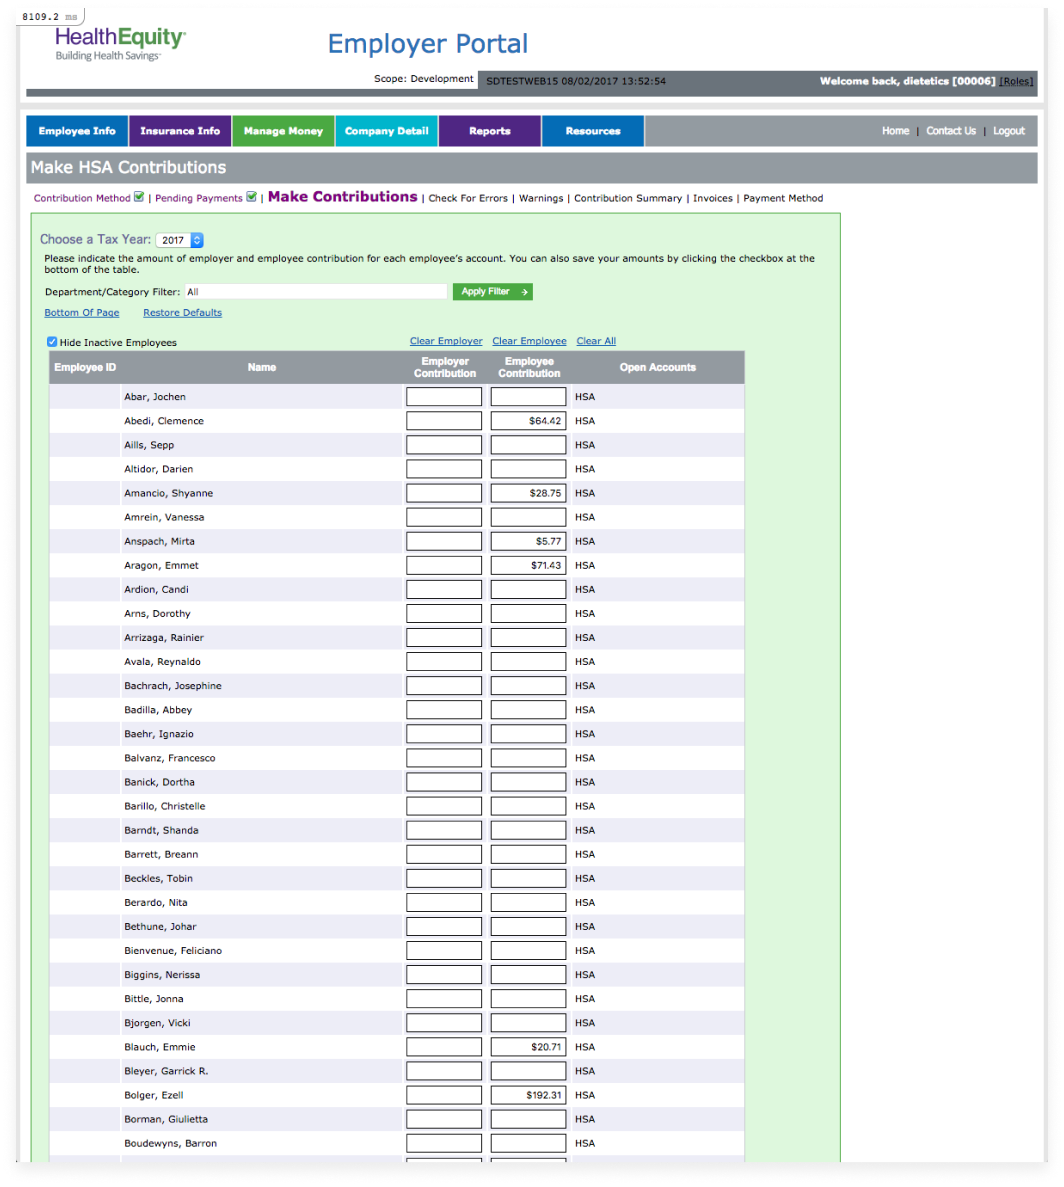Click the Employee ID column header
The image size is (1064, 1187).
[85, 367]
